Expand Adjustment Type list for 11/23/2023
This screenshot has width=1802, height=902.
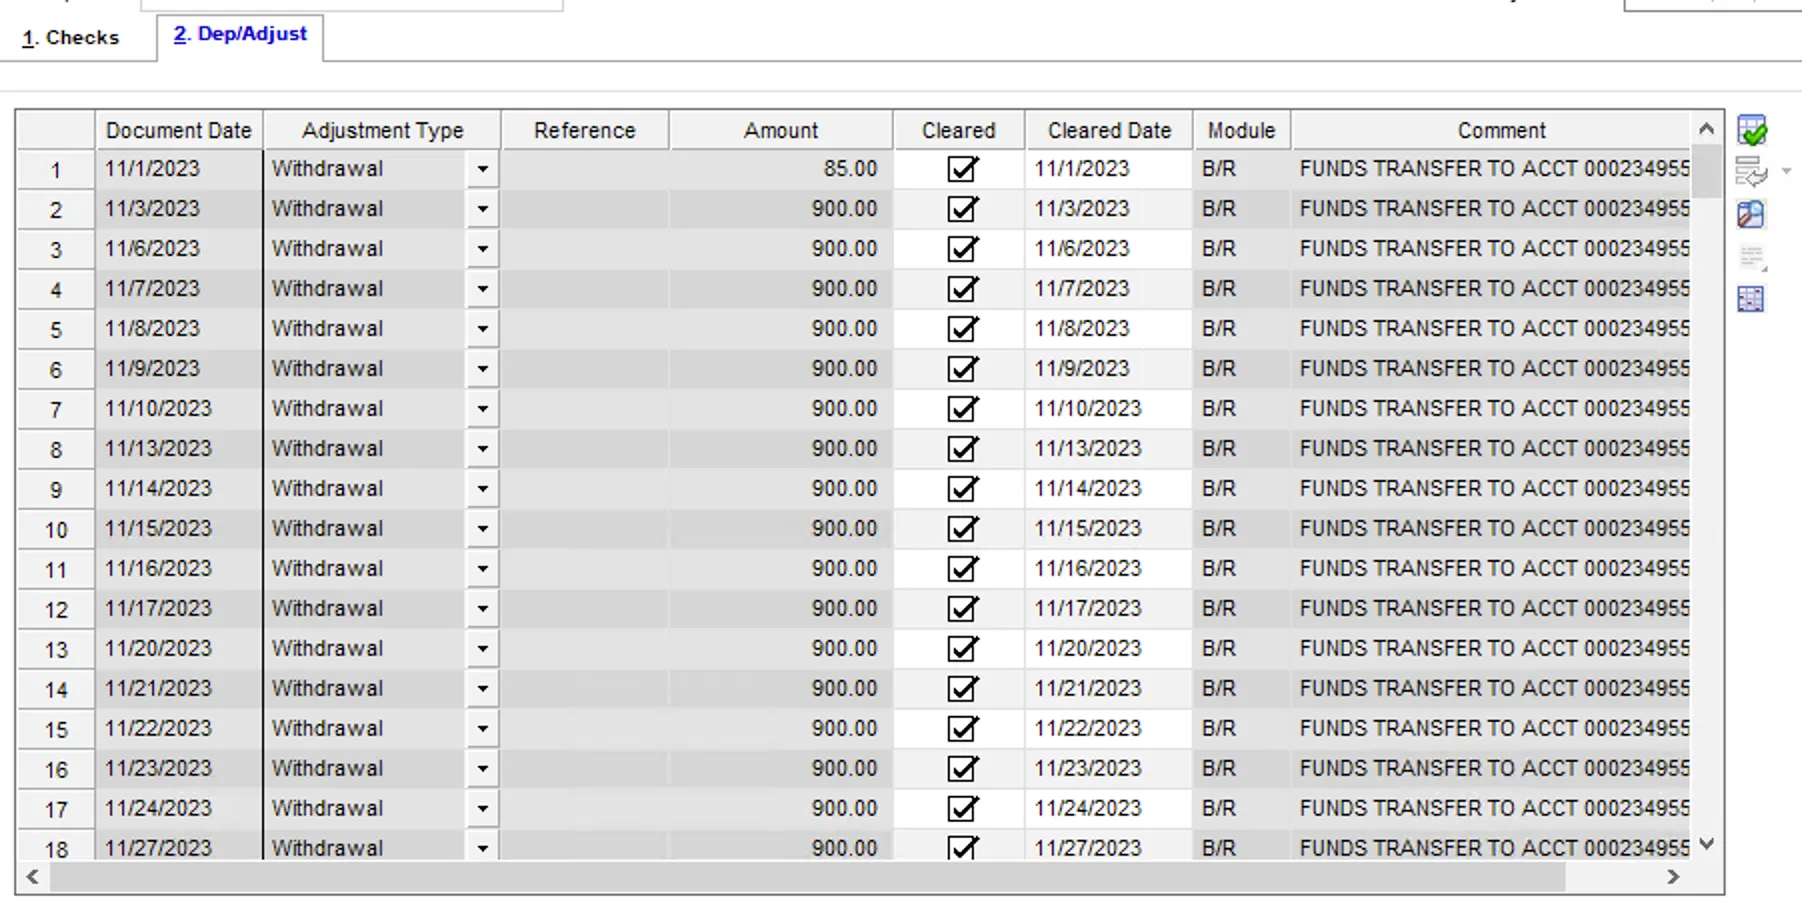(482, 769)
